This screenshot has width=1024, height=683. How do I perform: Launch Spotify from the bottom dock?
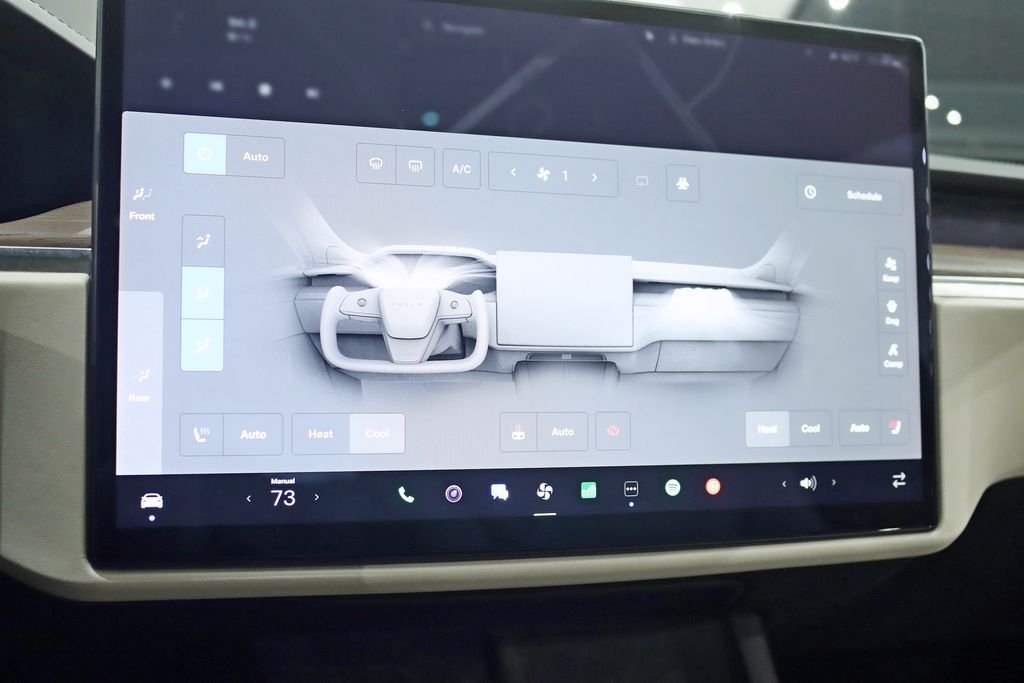point(673,487)
